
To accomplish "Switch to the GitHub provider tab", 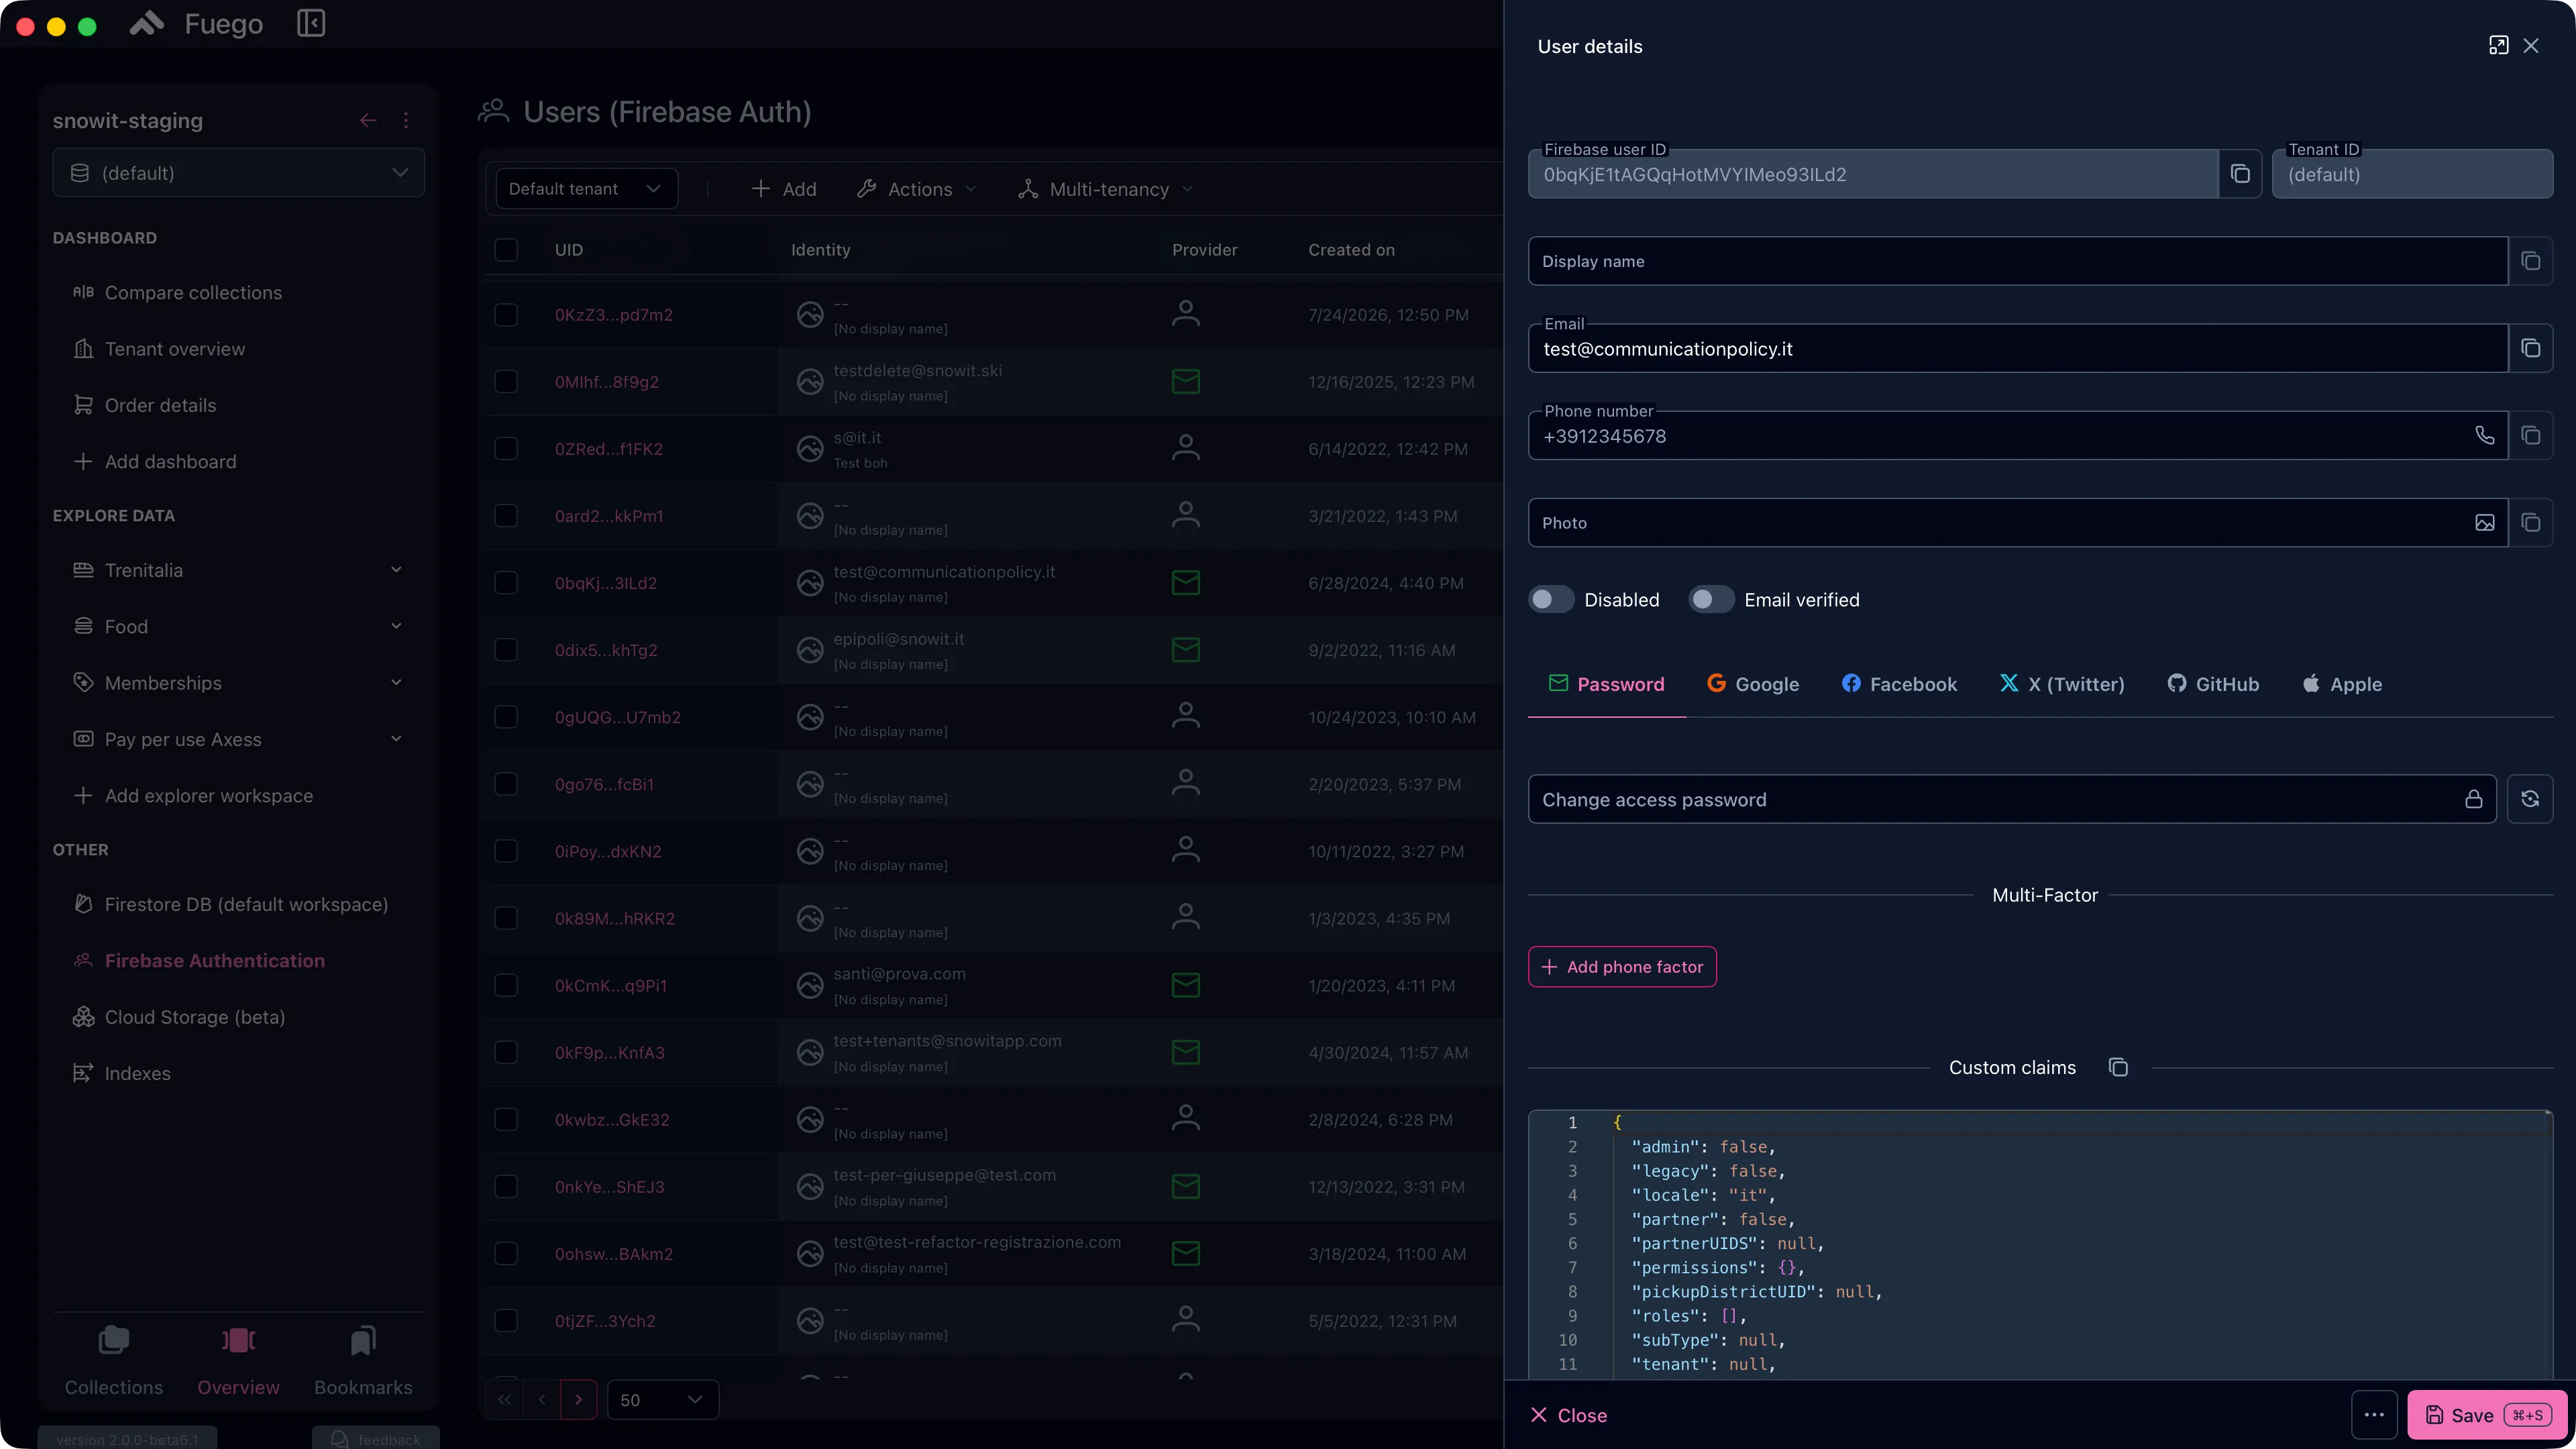I will pos(2213,684).
